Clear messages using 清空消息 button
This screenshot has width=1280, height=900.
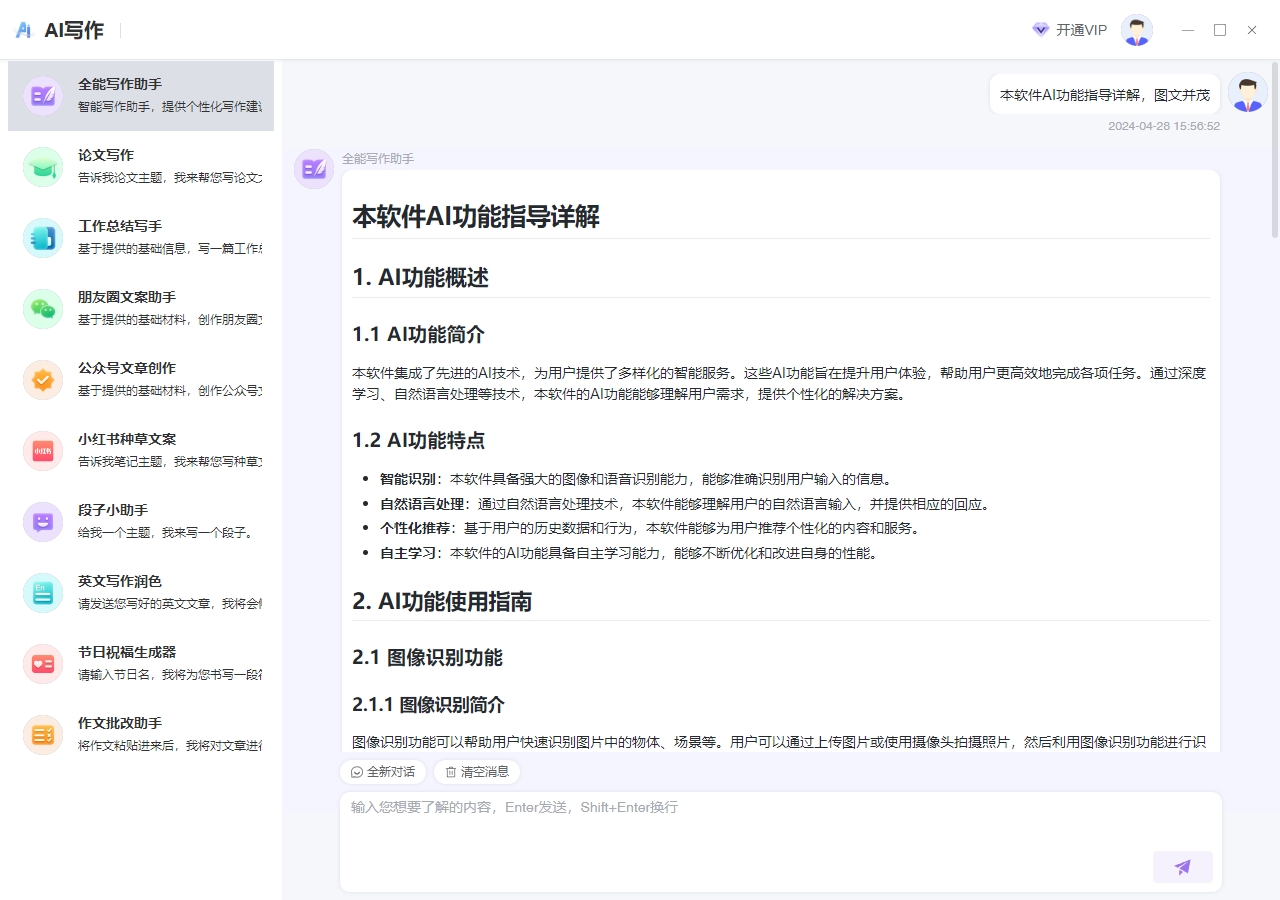coord(477,772)
